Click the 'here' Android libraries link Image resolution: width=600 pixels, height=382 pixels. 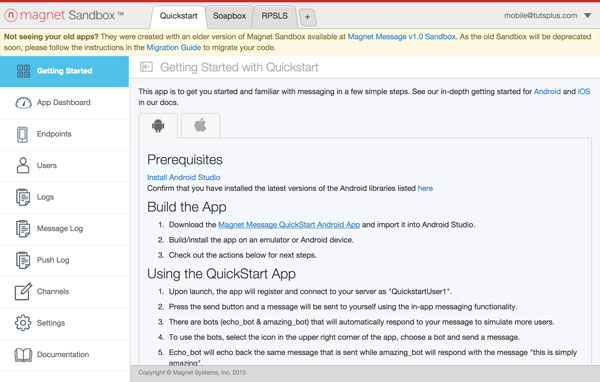point(425,188)
